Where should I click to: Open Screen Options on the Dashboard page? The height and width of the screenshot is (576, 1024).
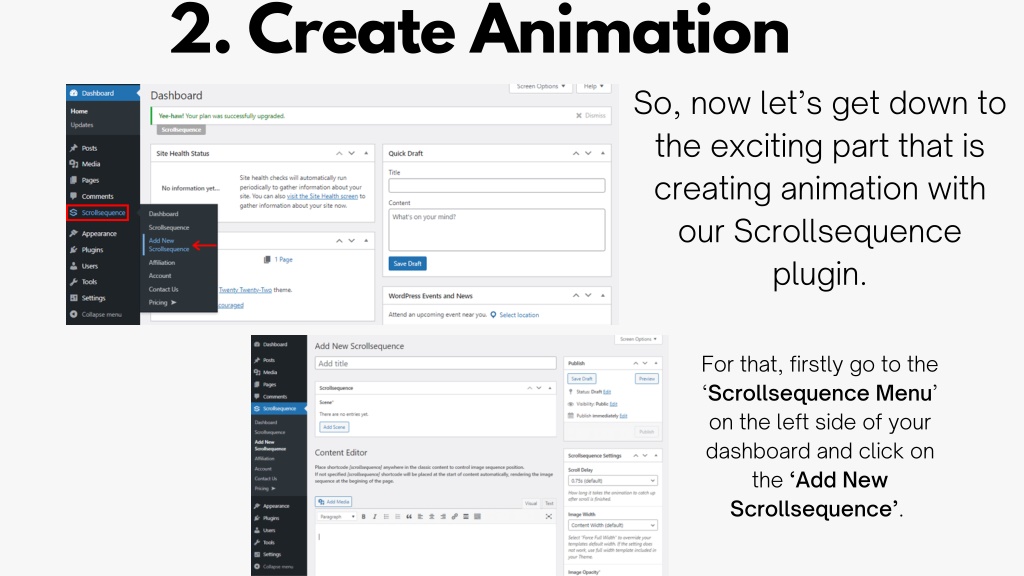point(541,87)
